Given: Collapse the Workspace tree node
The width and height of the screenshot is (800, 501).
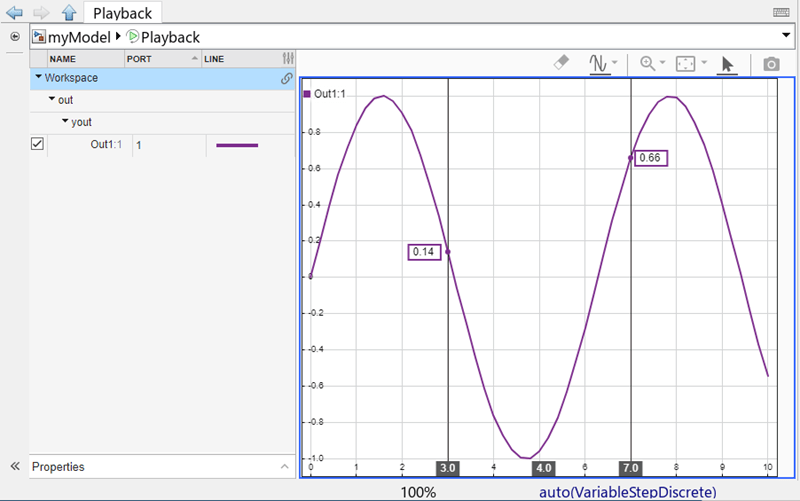Looking at the screenshot, I should pos(38,77).
